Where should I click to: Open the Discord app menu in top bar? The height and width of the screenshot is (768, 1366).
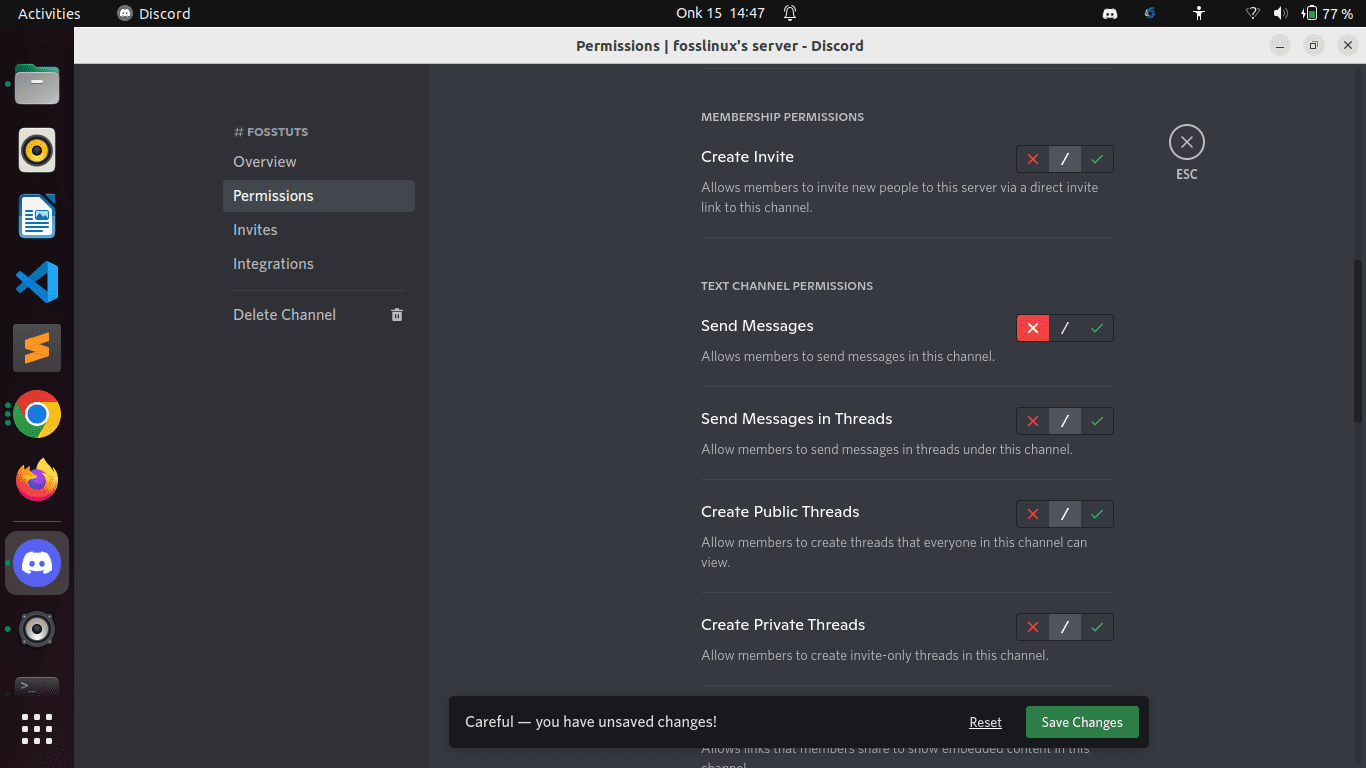click(154, 13)
